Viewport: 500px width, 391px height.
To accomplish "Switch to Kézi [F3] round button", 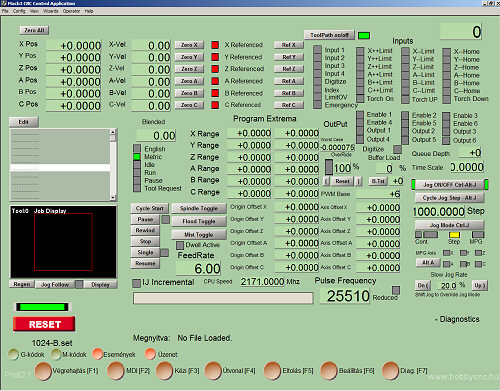I will click(x=164, y=371).
